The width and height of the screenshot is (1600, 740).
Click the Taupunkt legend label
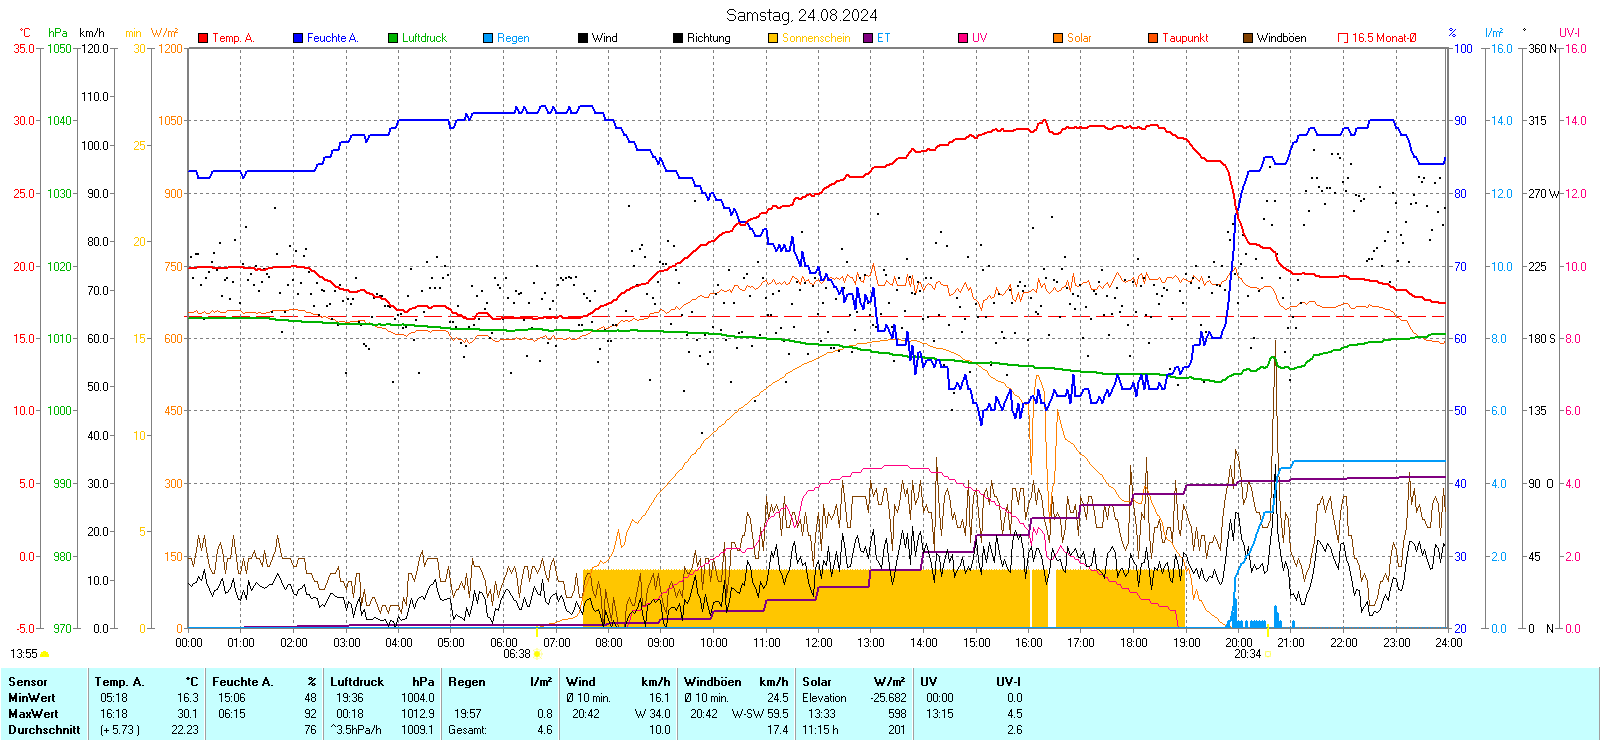point(1185,38)
